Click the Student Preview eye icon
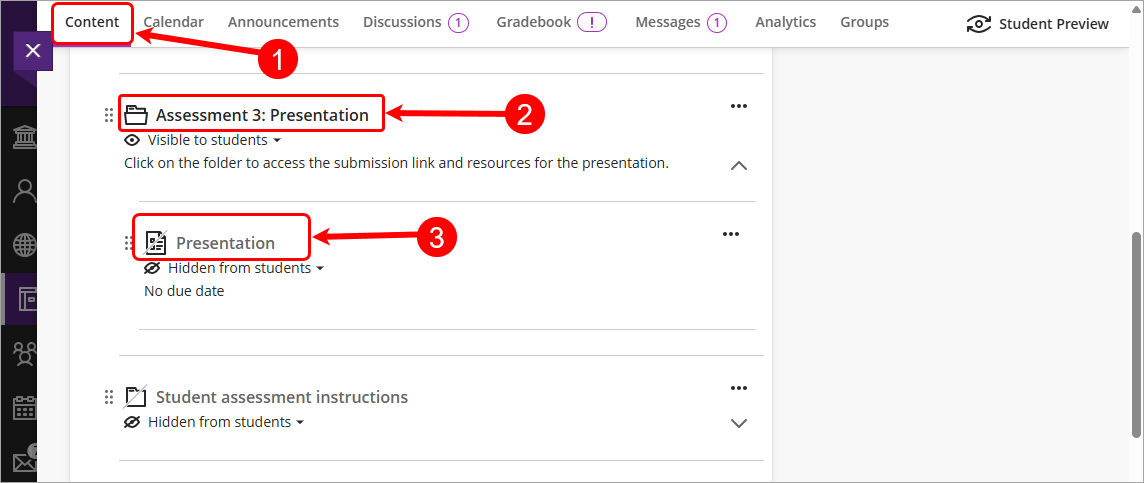 pos(978,24)
